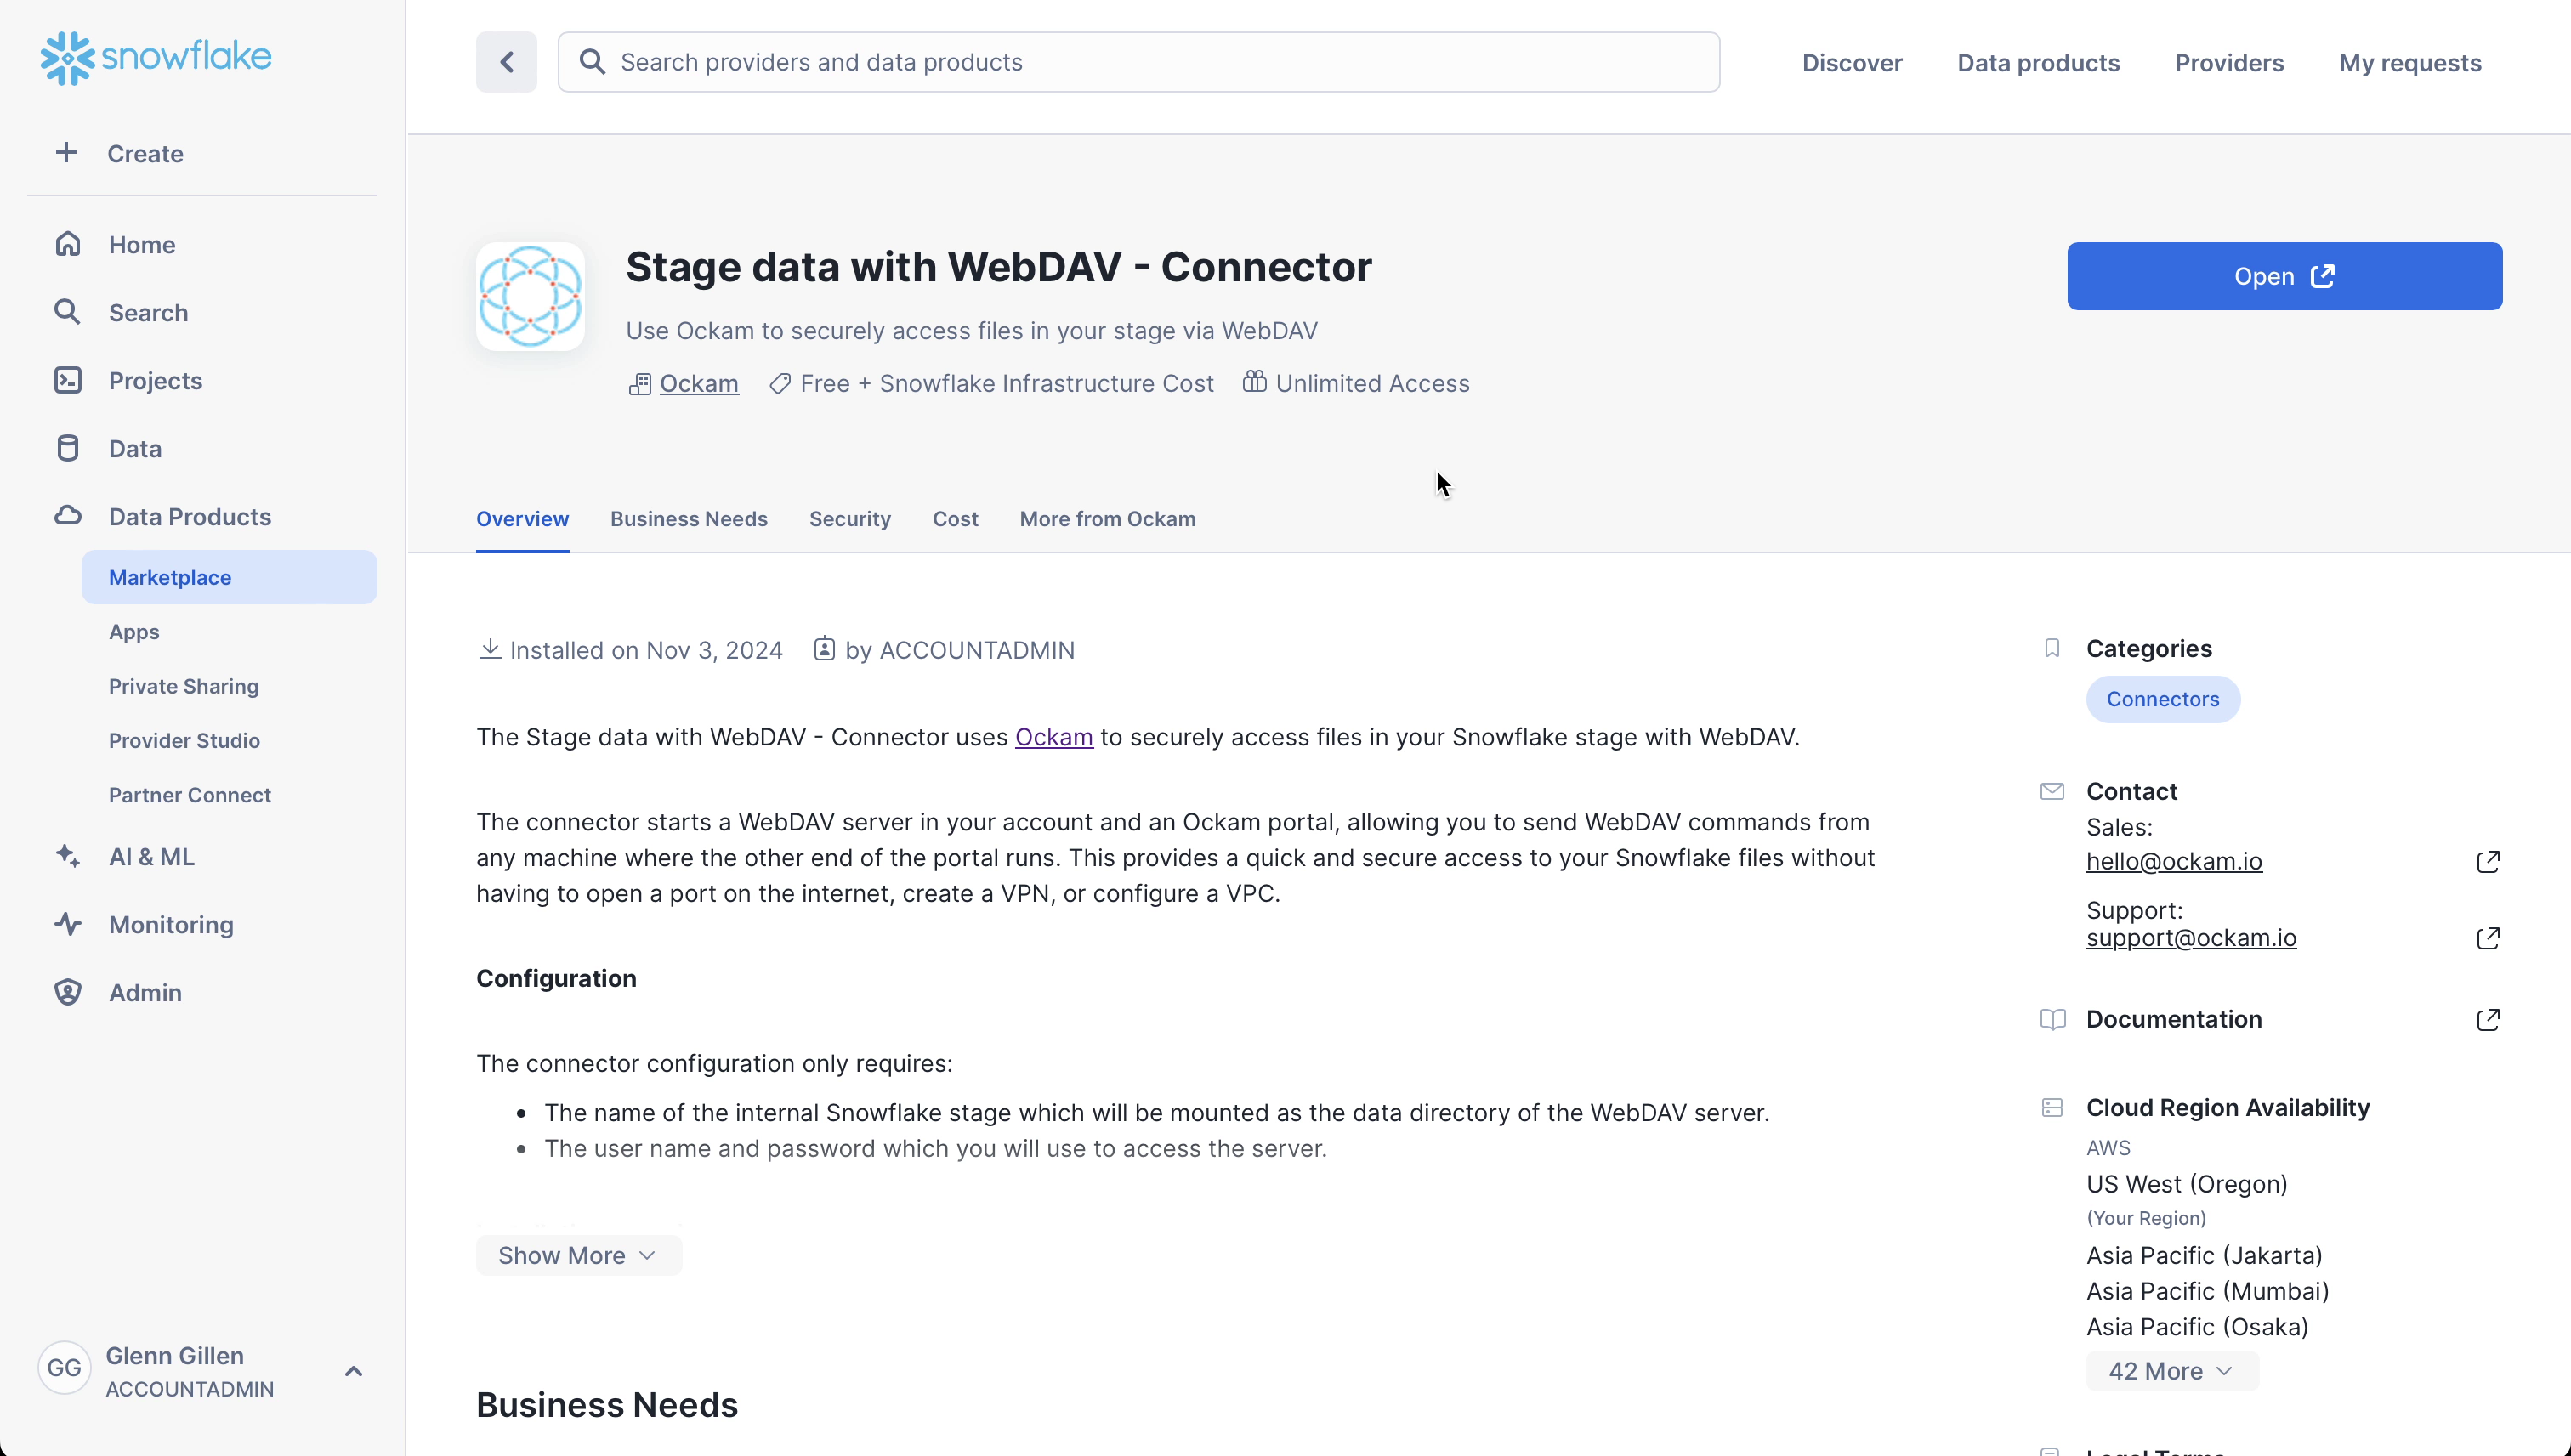Open the Admin shield icon

68,992
